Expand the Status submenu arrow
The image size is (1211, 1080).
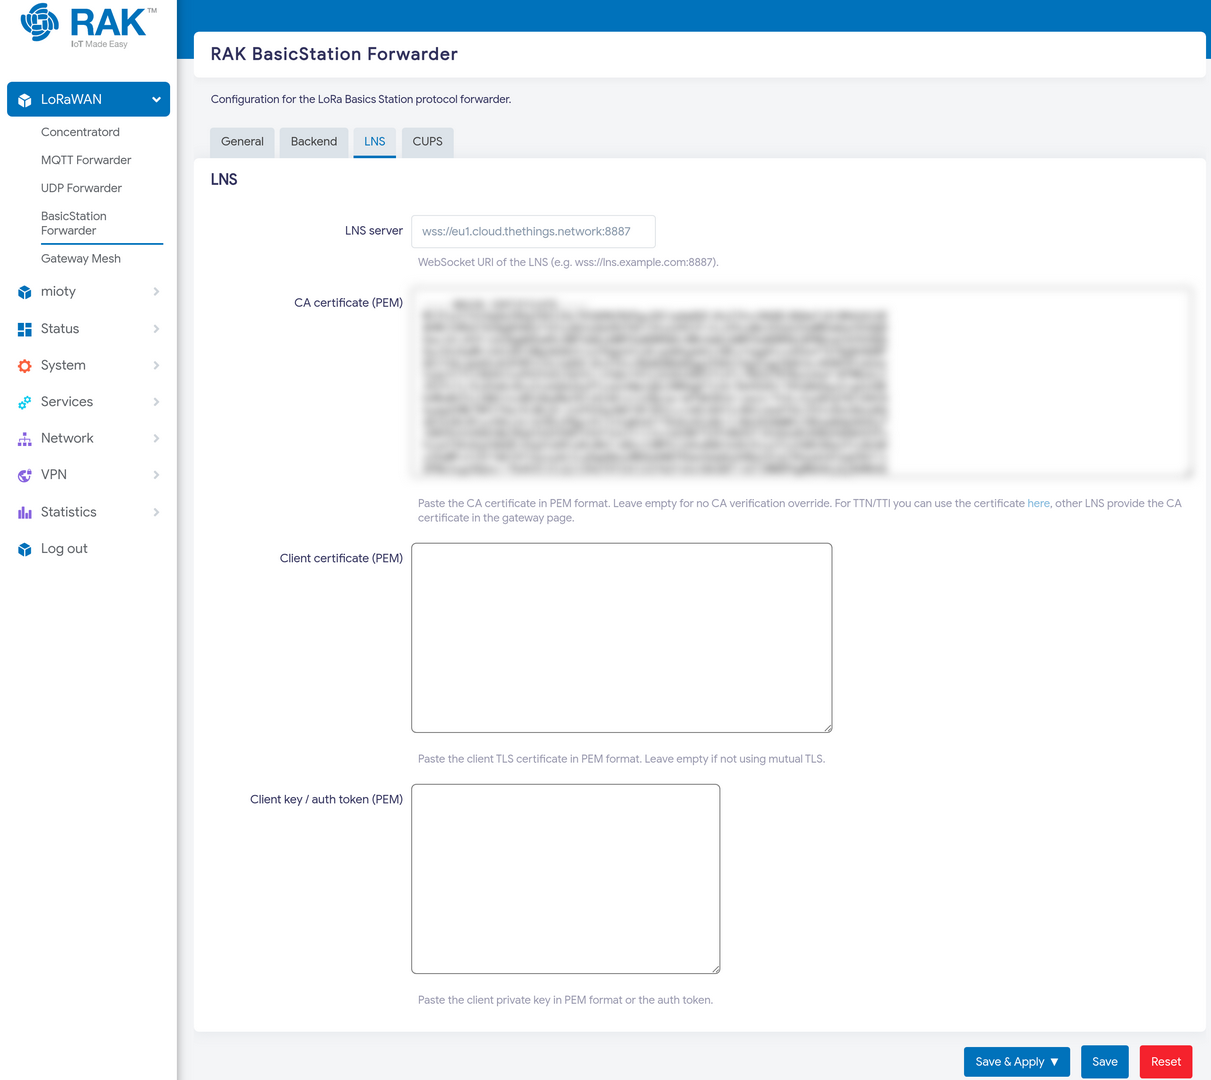click(x=156, y=329)
